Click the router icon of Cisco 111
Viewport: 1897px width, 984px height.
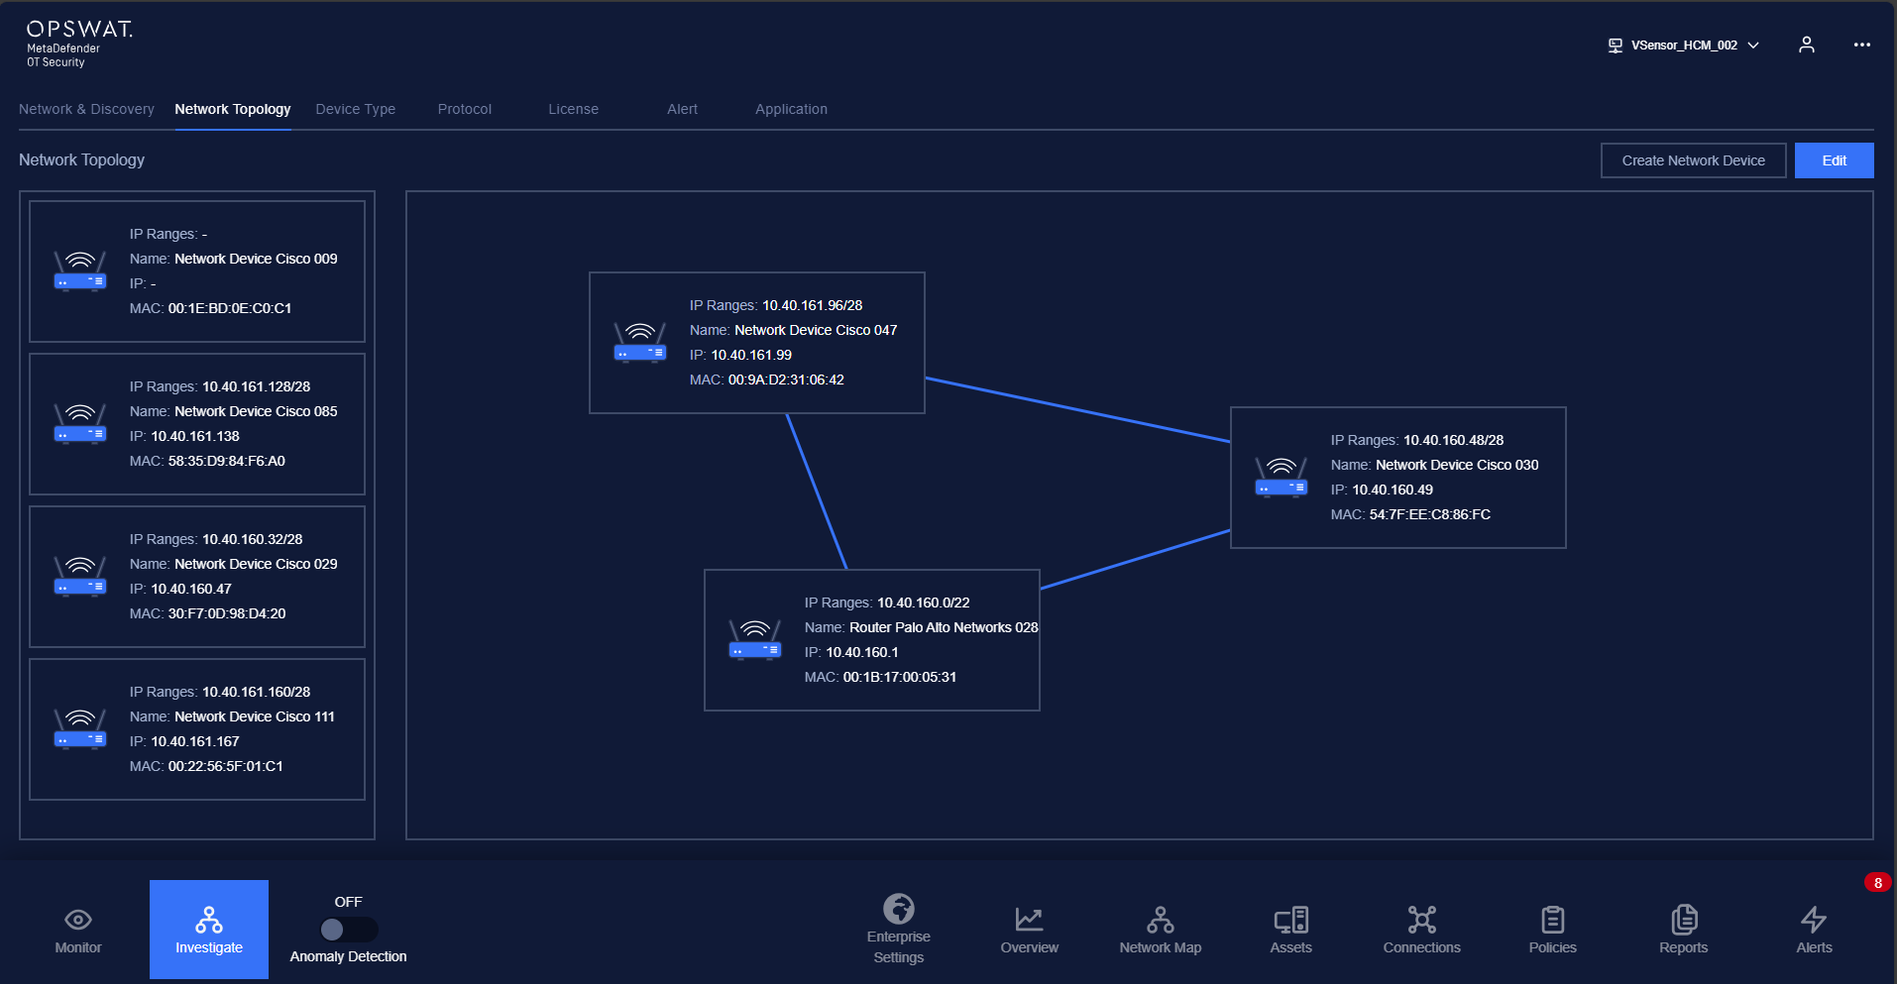(80, 729)
